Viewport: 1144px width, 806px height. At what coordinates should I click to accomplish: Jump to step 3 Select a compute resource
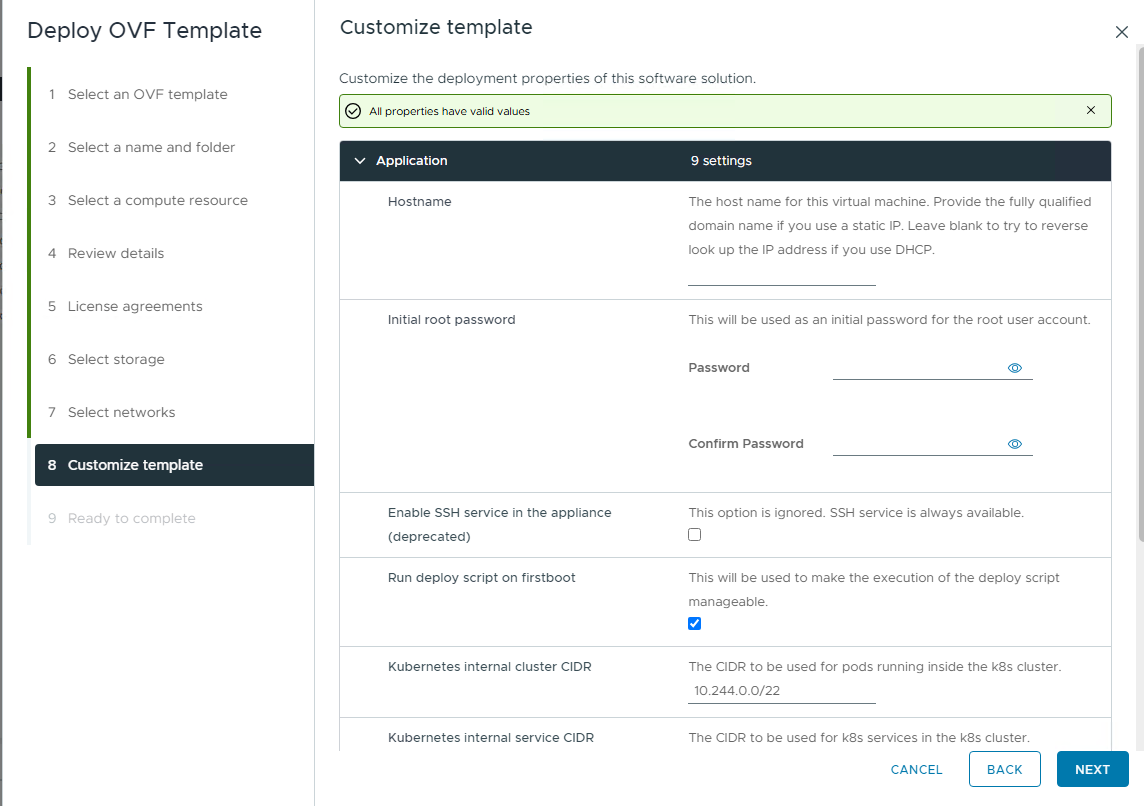coord(157,200)
